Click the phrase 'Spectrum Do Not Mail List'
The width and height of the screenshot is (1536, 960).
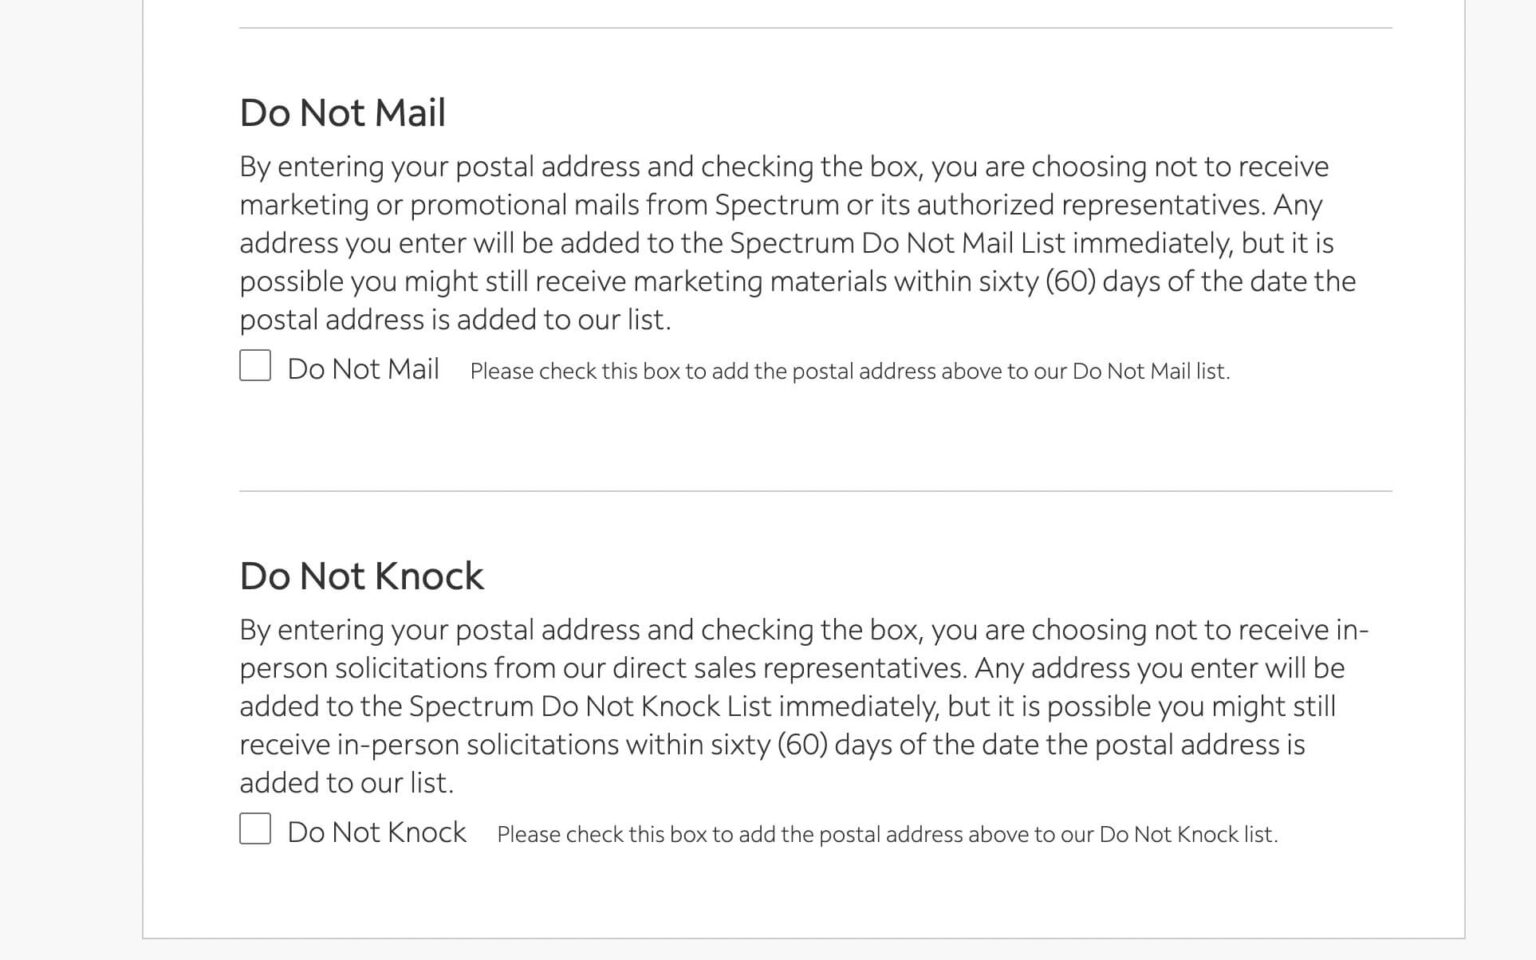897,243
